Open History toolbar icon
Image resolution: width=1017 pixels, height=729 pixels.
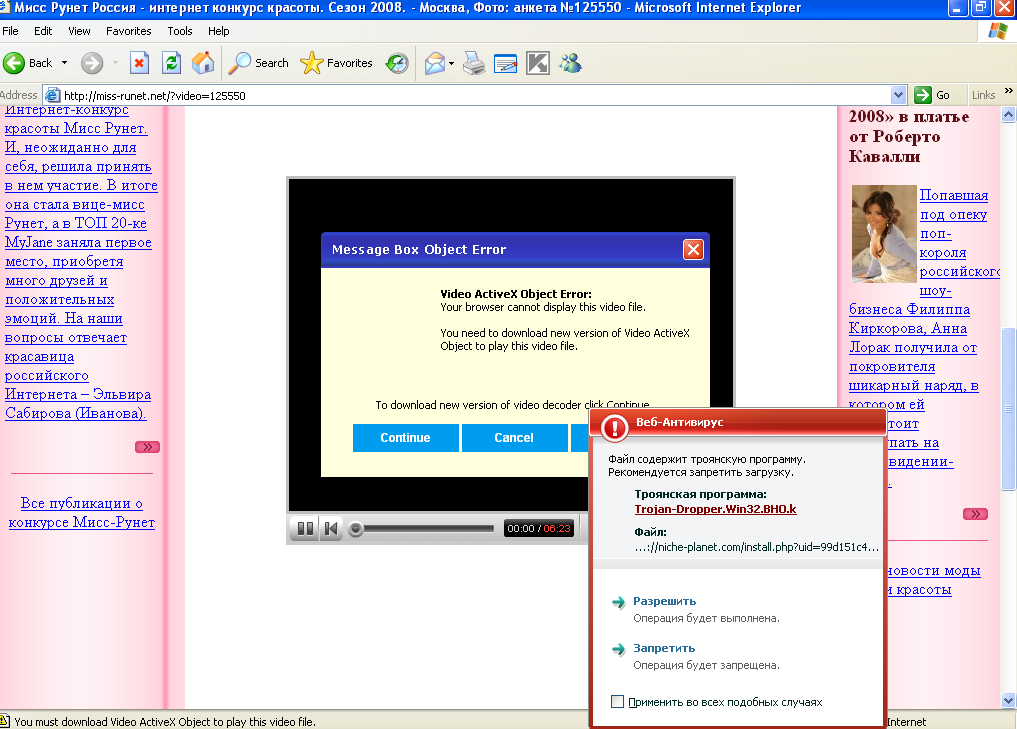(397, 63)
